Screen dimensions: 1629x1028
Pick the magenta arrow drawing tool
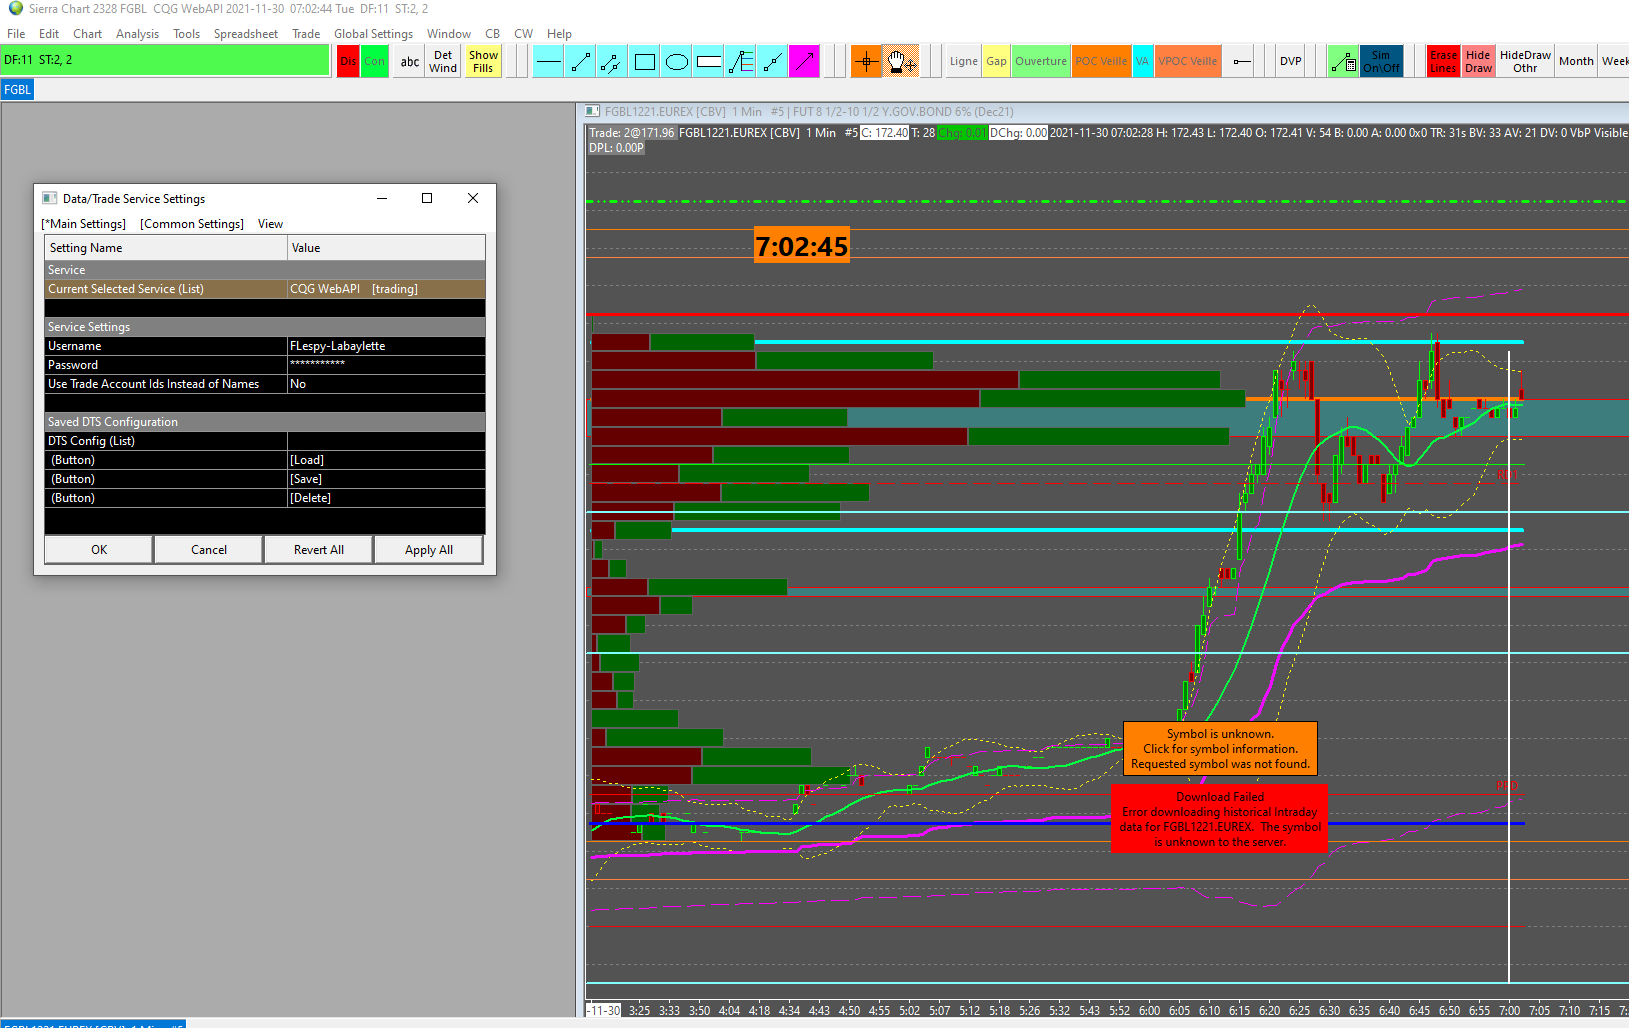click(804, 62)
